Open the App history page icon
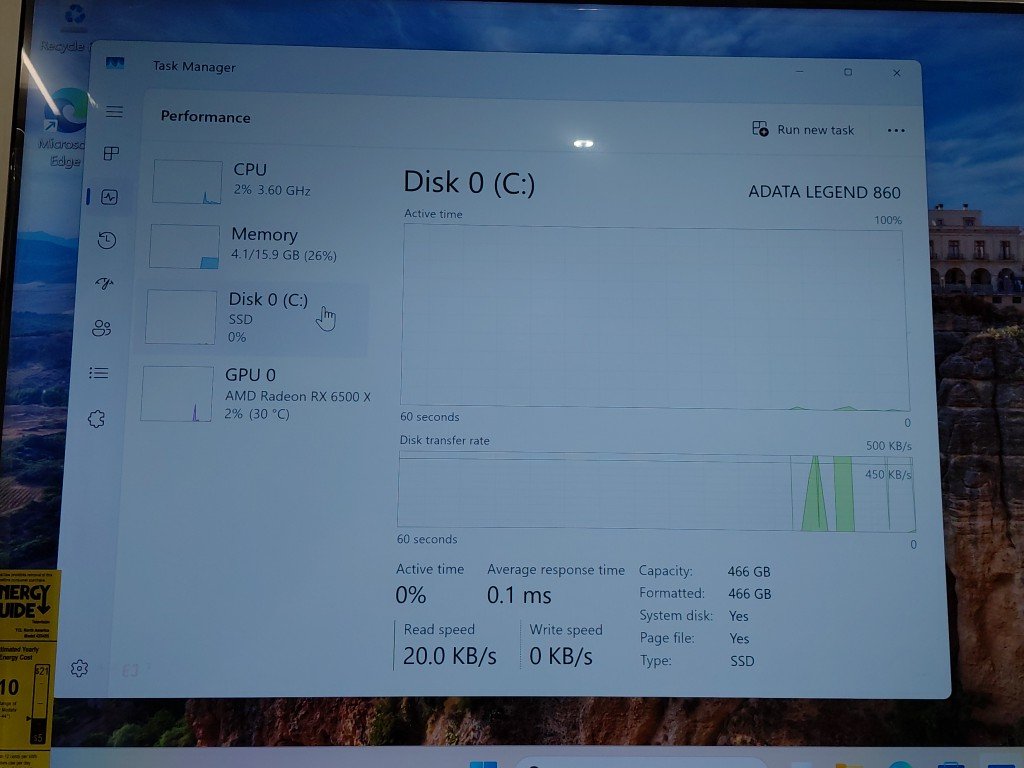Image resolution: width=1024 pixels, height=768 pixels. [107, 240]
